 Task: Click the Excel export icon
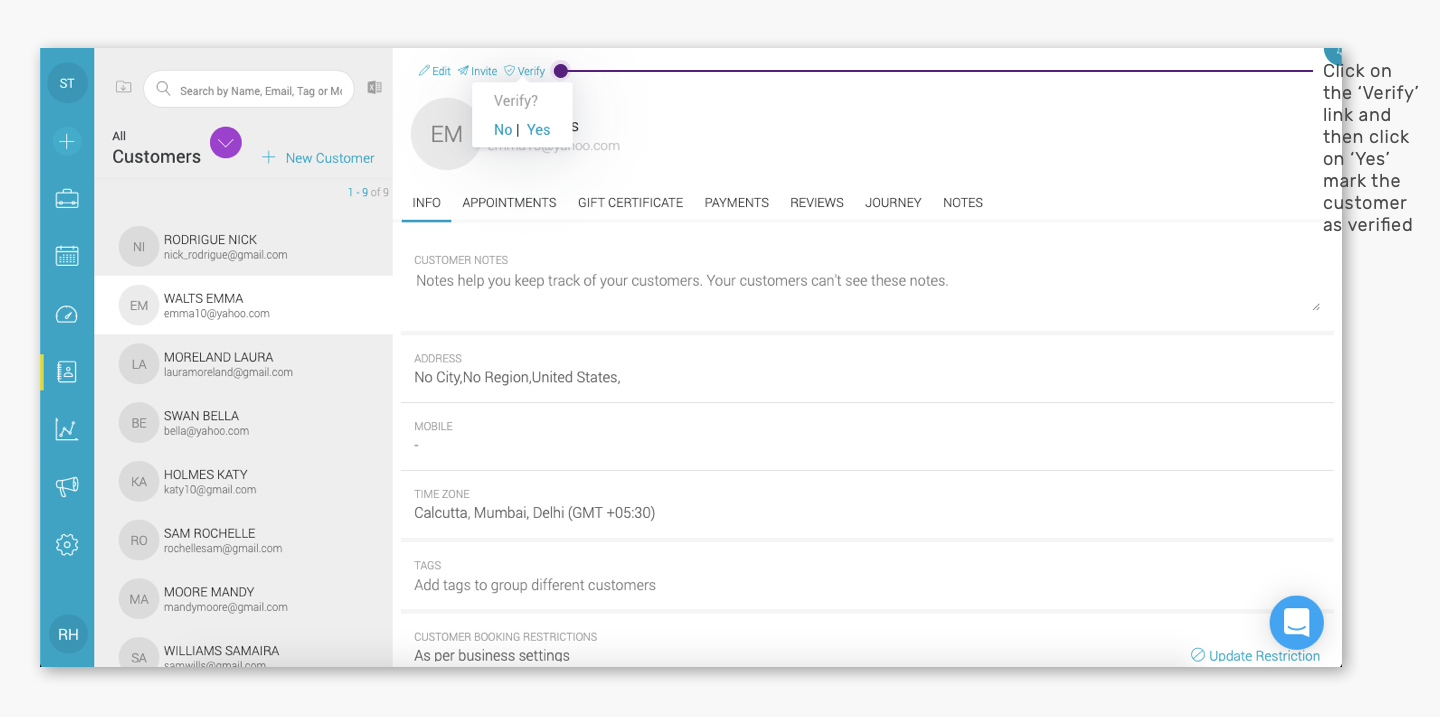pyautogui.click(x=374, y=88)
